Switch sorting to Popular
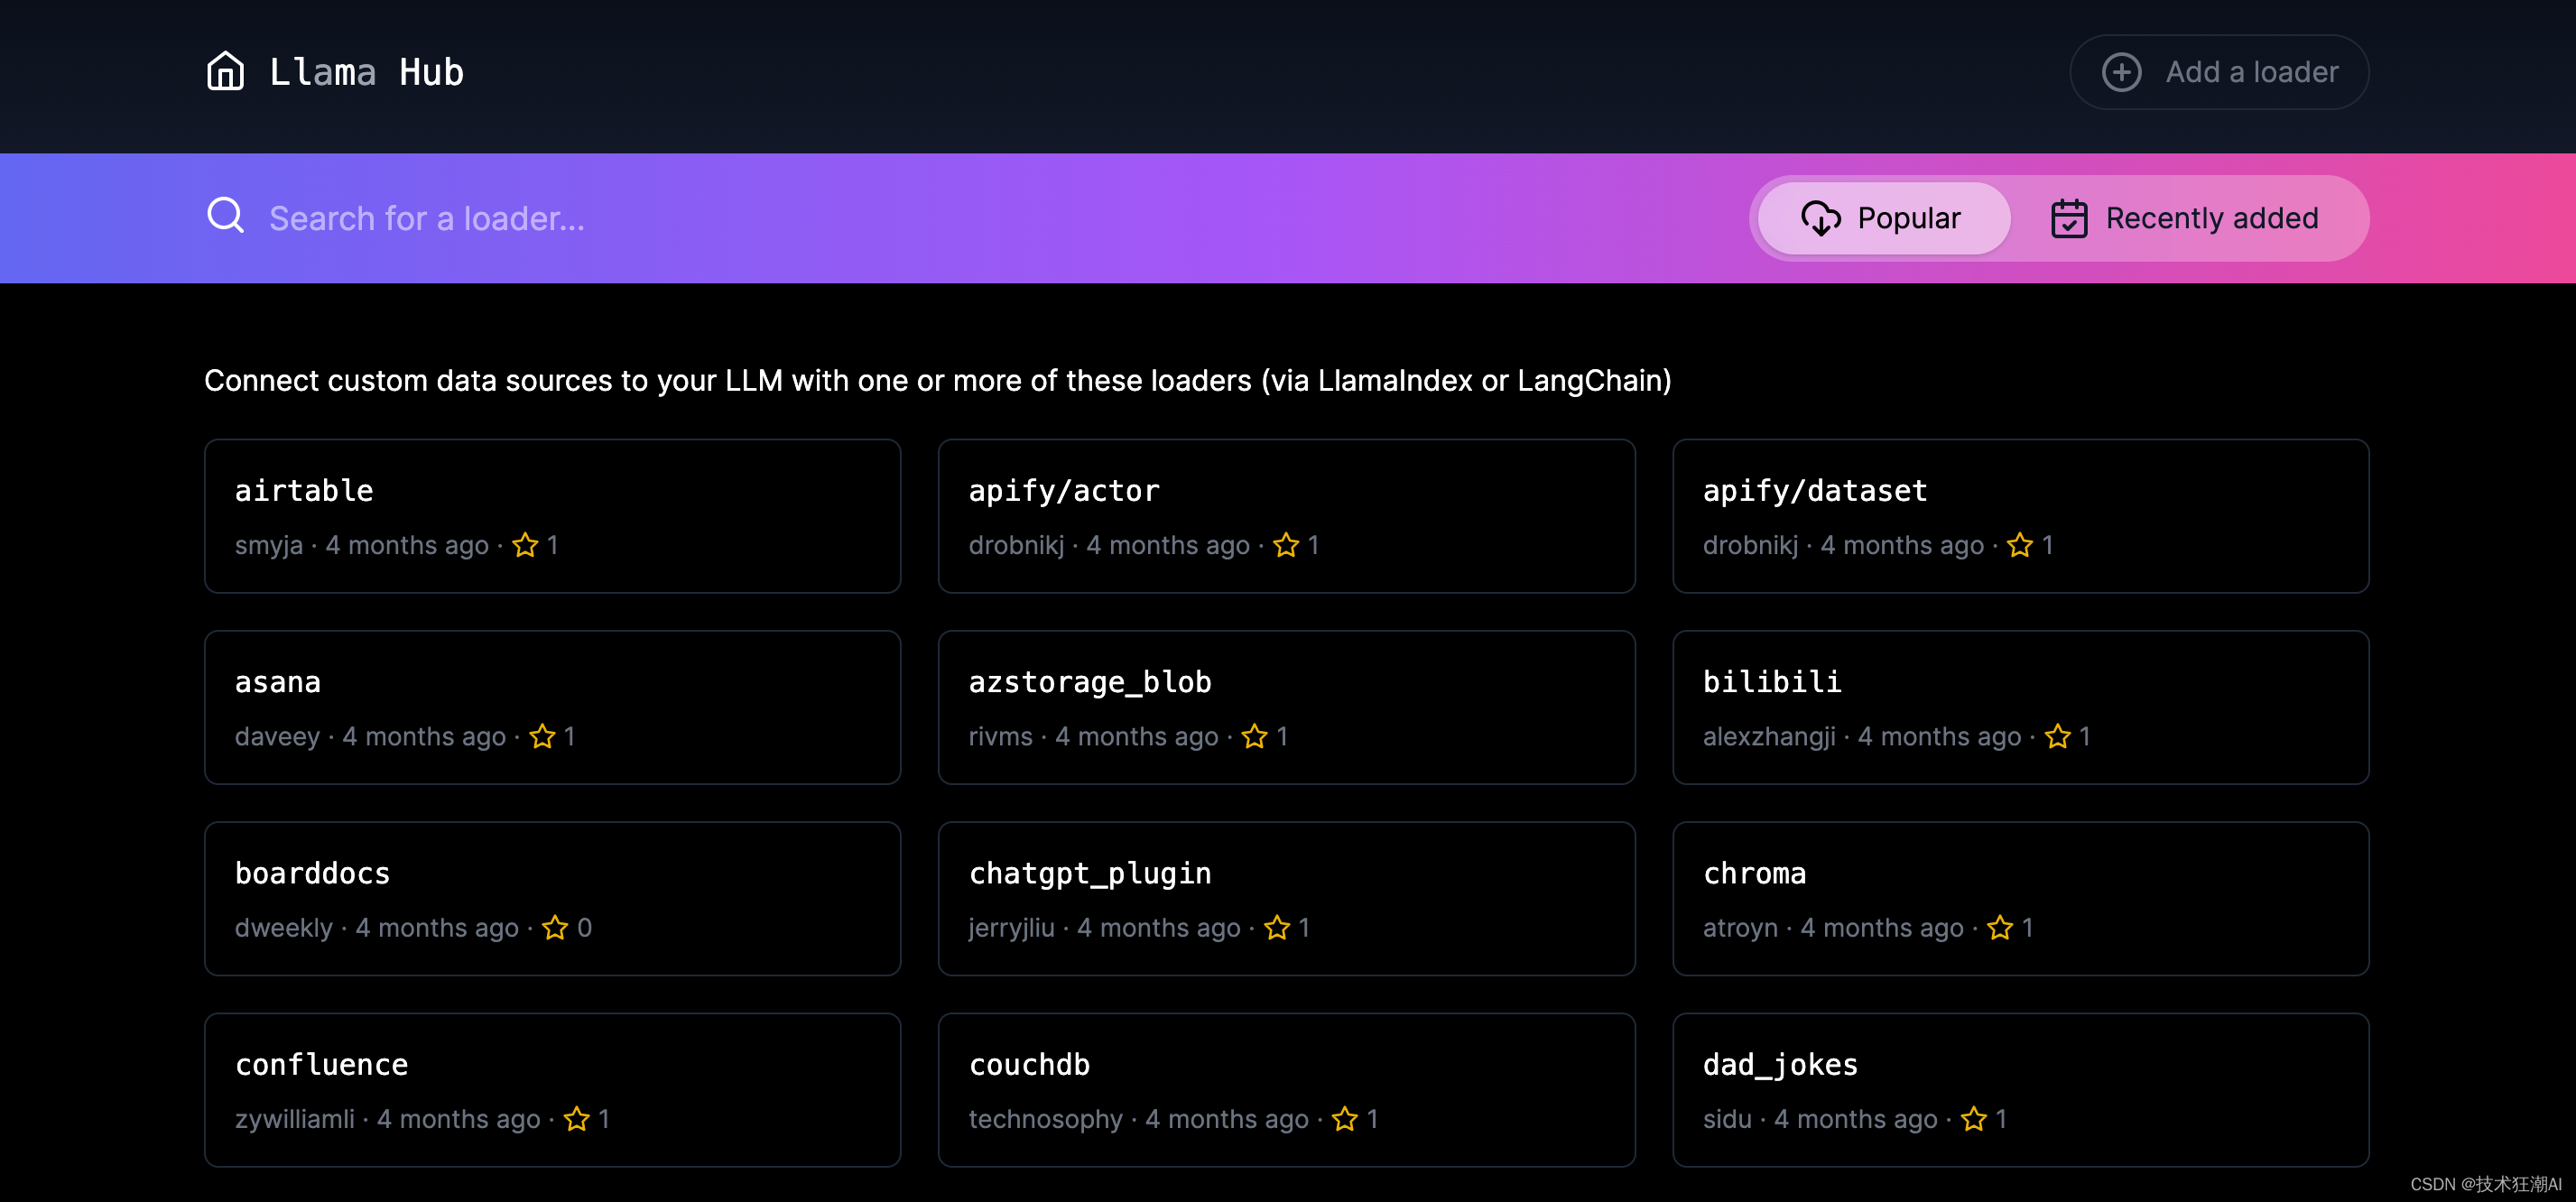2576x1202 pixels. pyautogui.click(x=1884, y=218)
